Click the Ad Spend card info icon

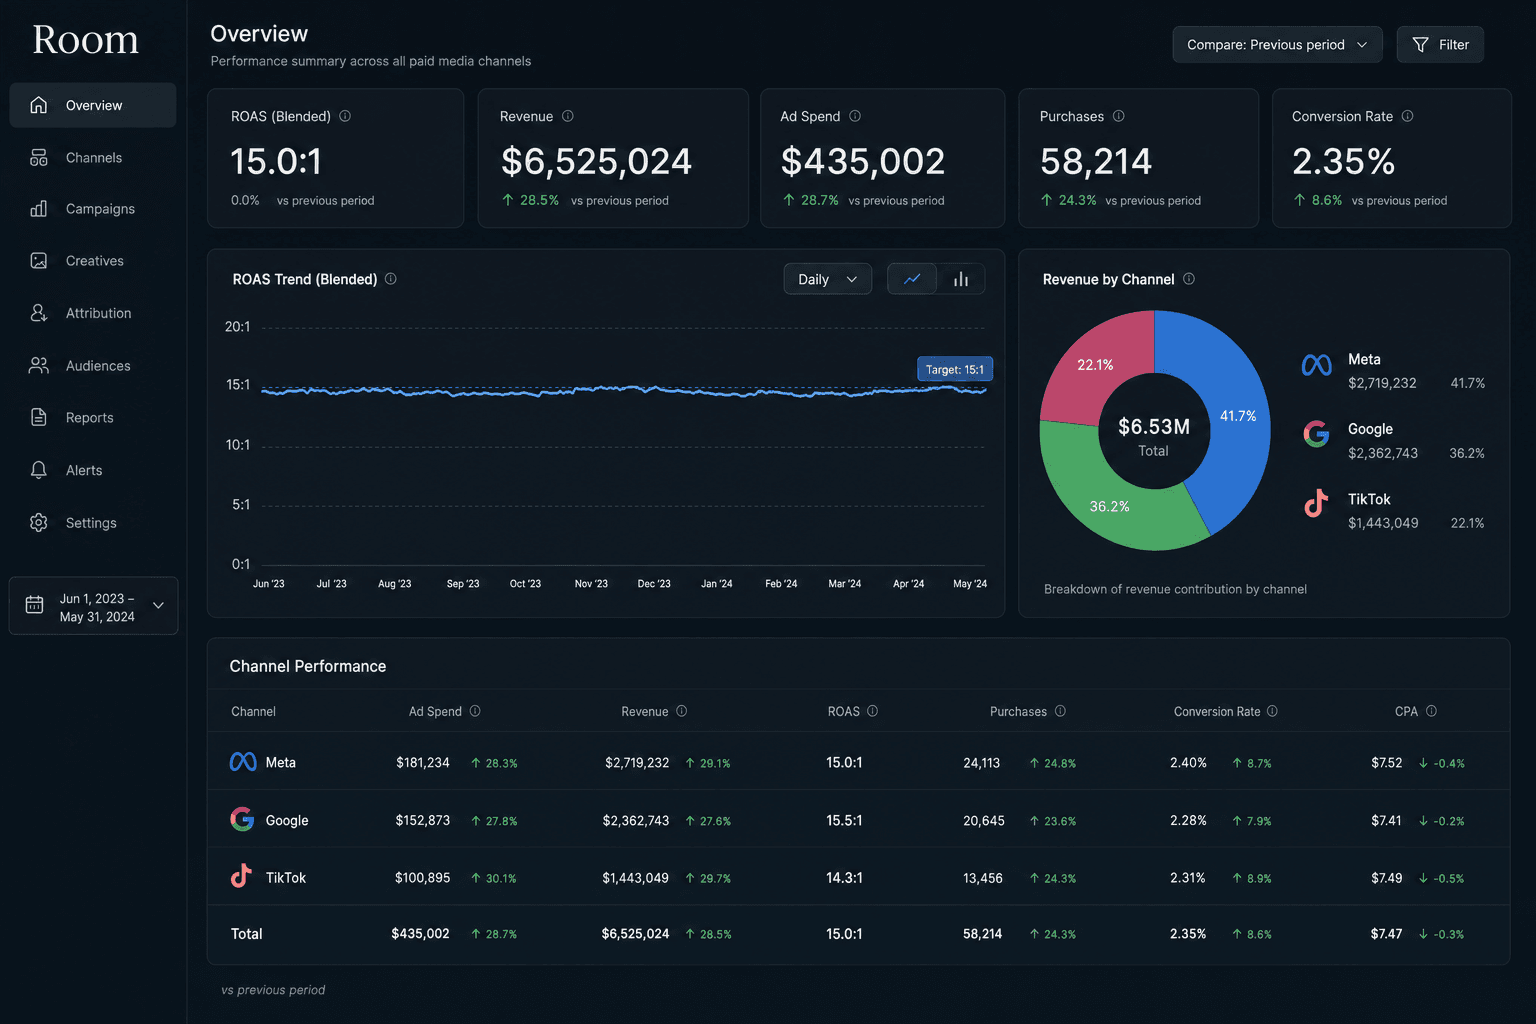(855, 116)
